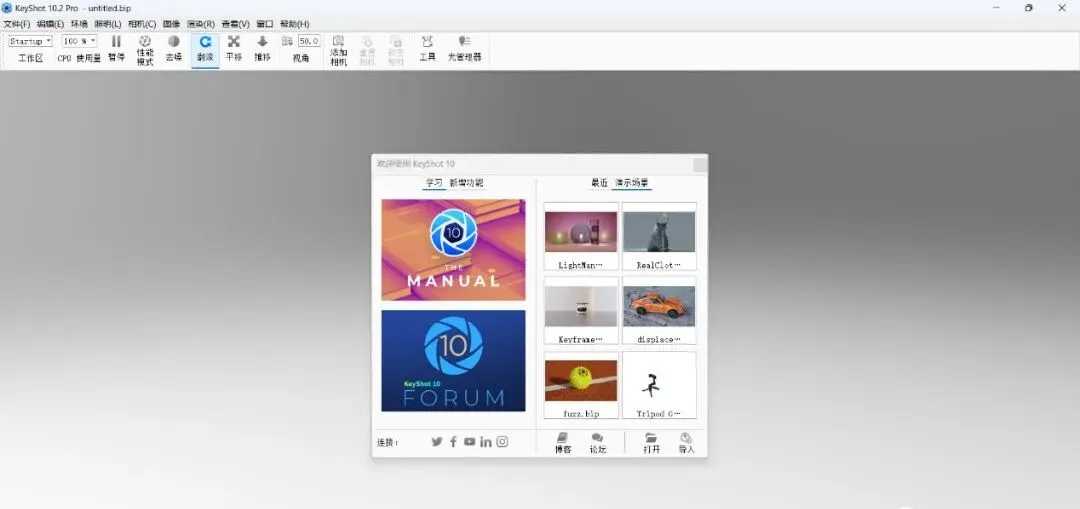Close the welcome to KeyShot 10 dialog

700,165
